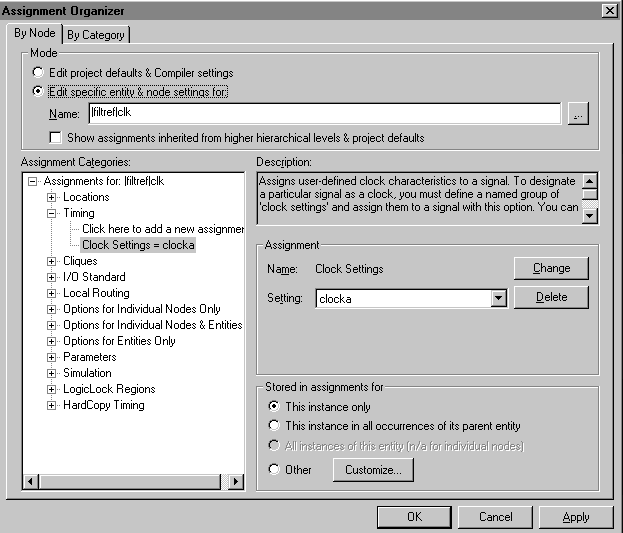623x533 pixels.
Task: Close the Assignment Organizer dialog
Action: 609,9
